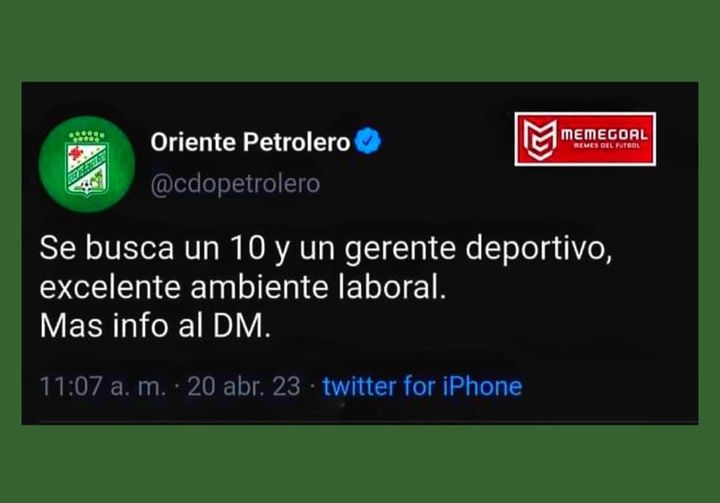Open the Oriente Petrolero display name
Viewport: 720px width, 503px height.
point(250,141)
